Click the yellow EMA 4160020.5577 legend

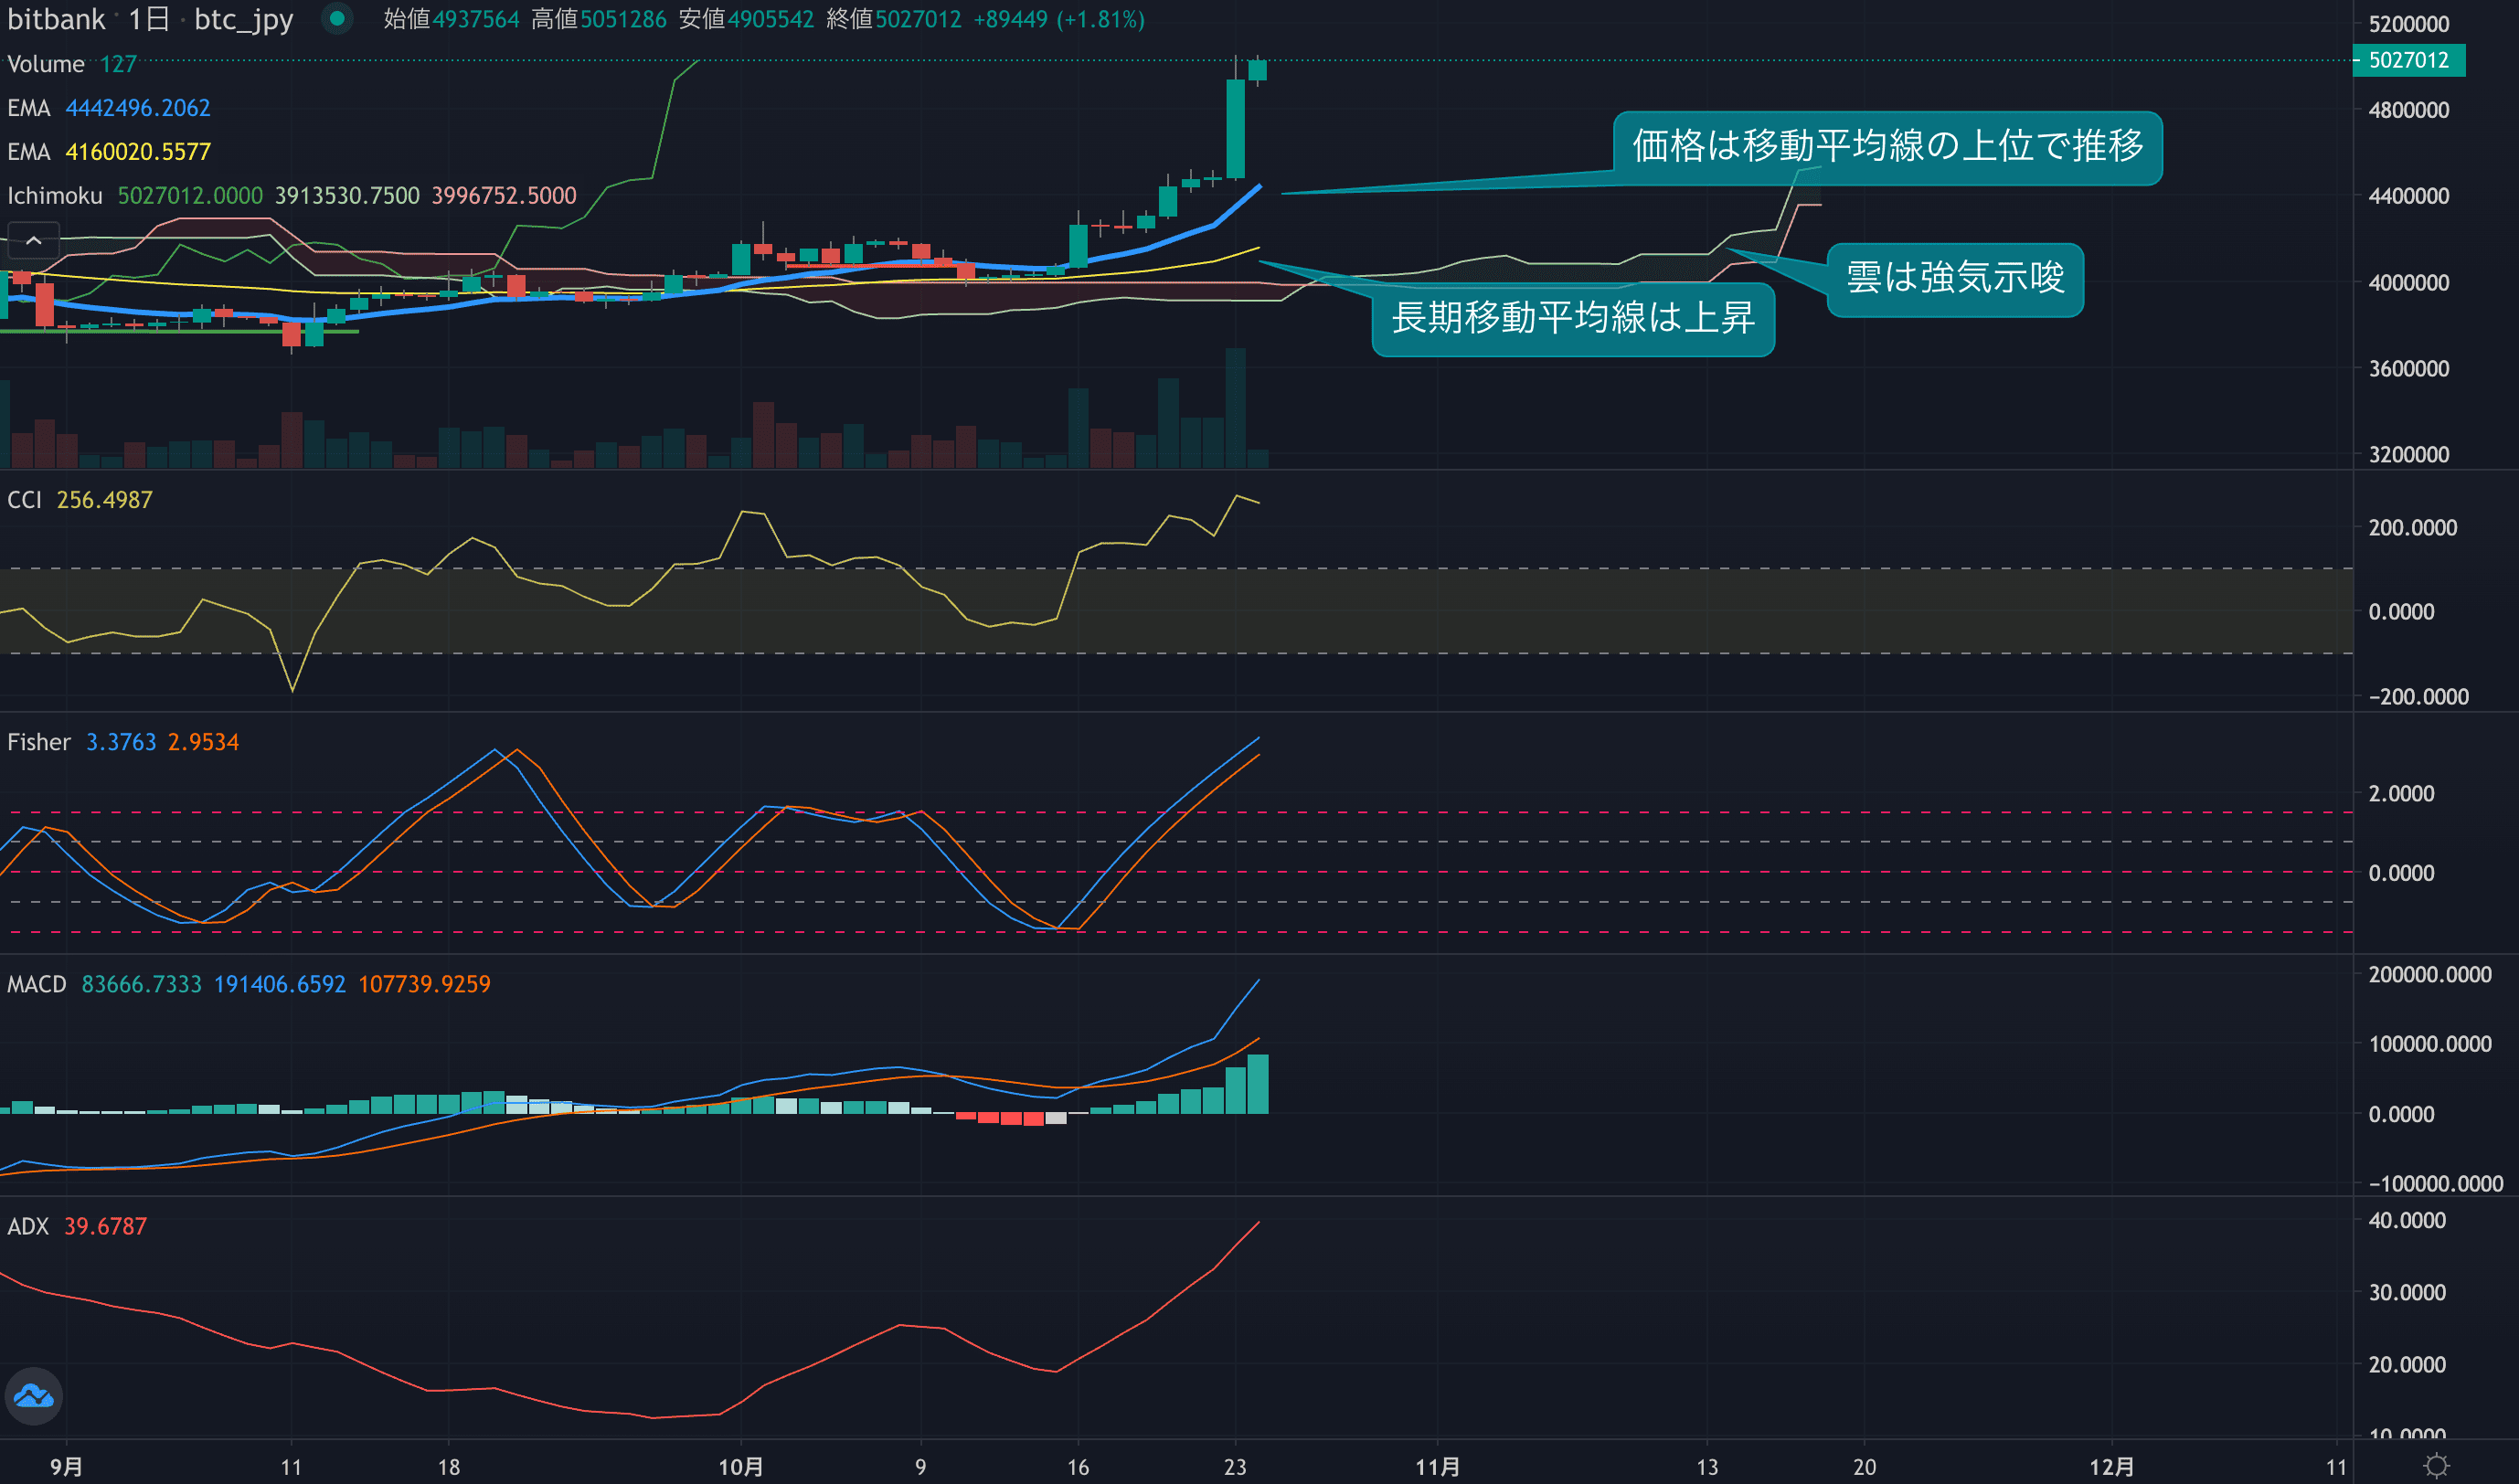coord(137,152)
